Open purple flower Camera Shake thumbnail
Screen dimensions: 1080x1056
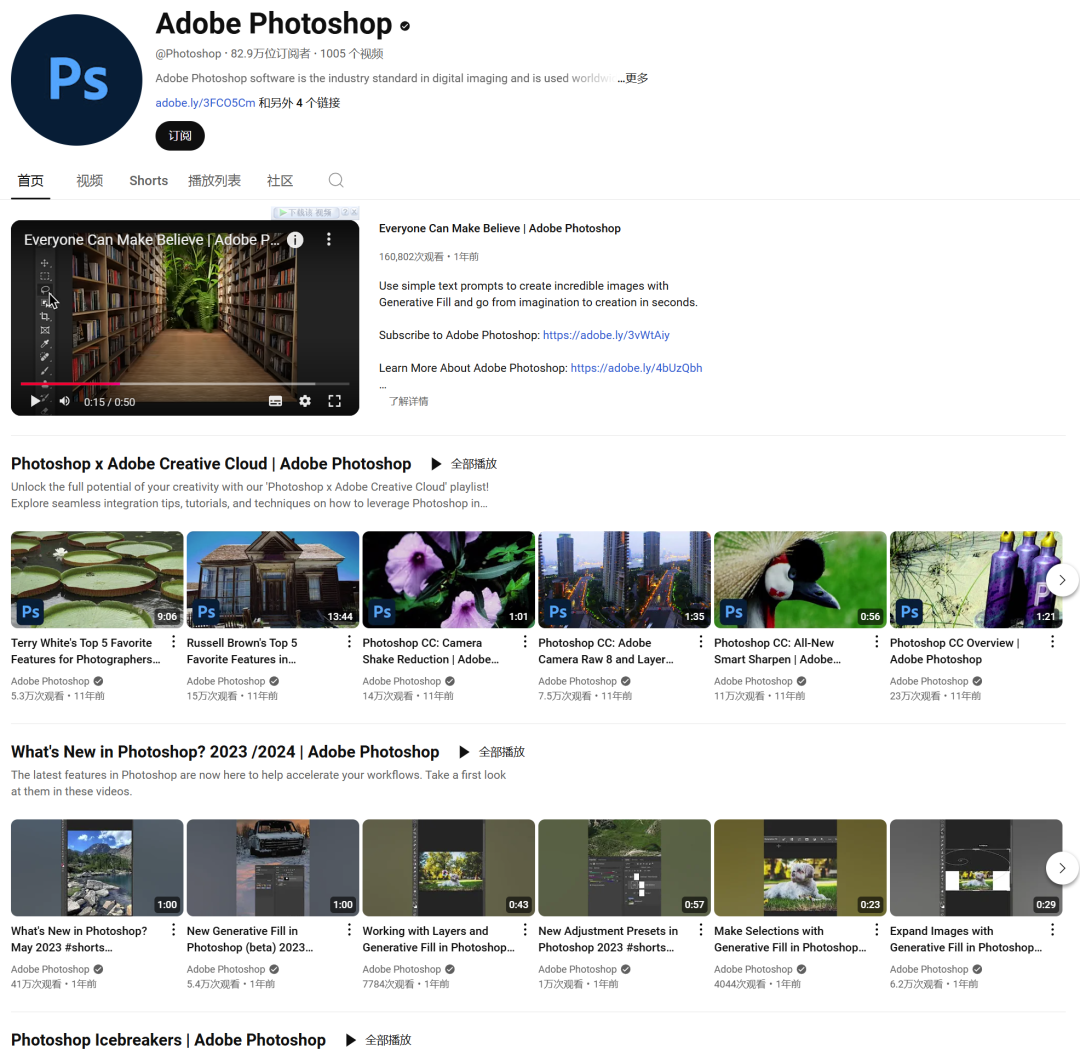[448, 579]
